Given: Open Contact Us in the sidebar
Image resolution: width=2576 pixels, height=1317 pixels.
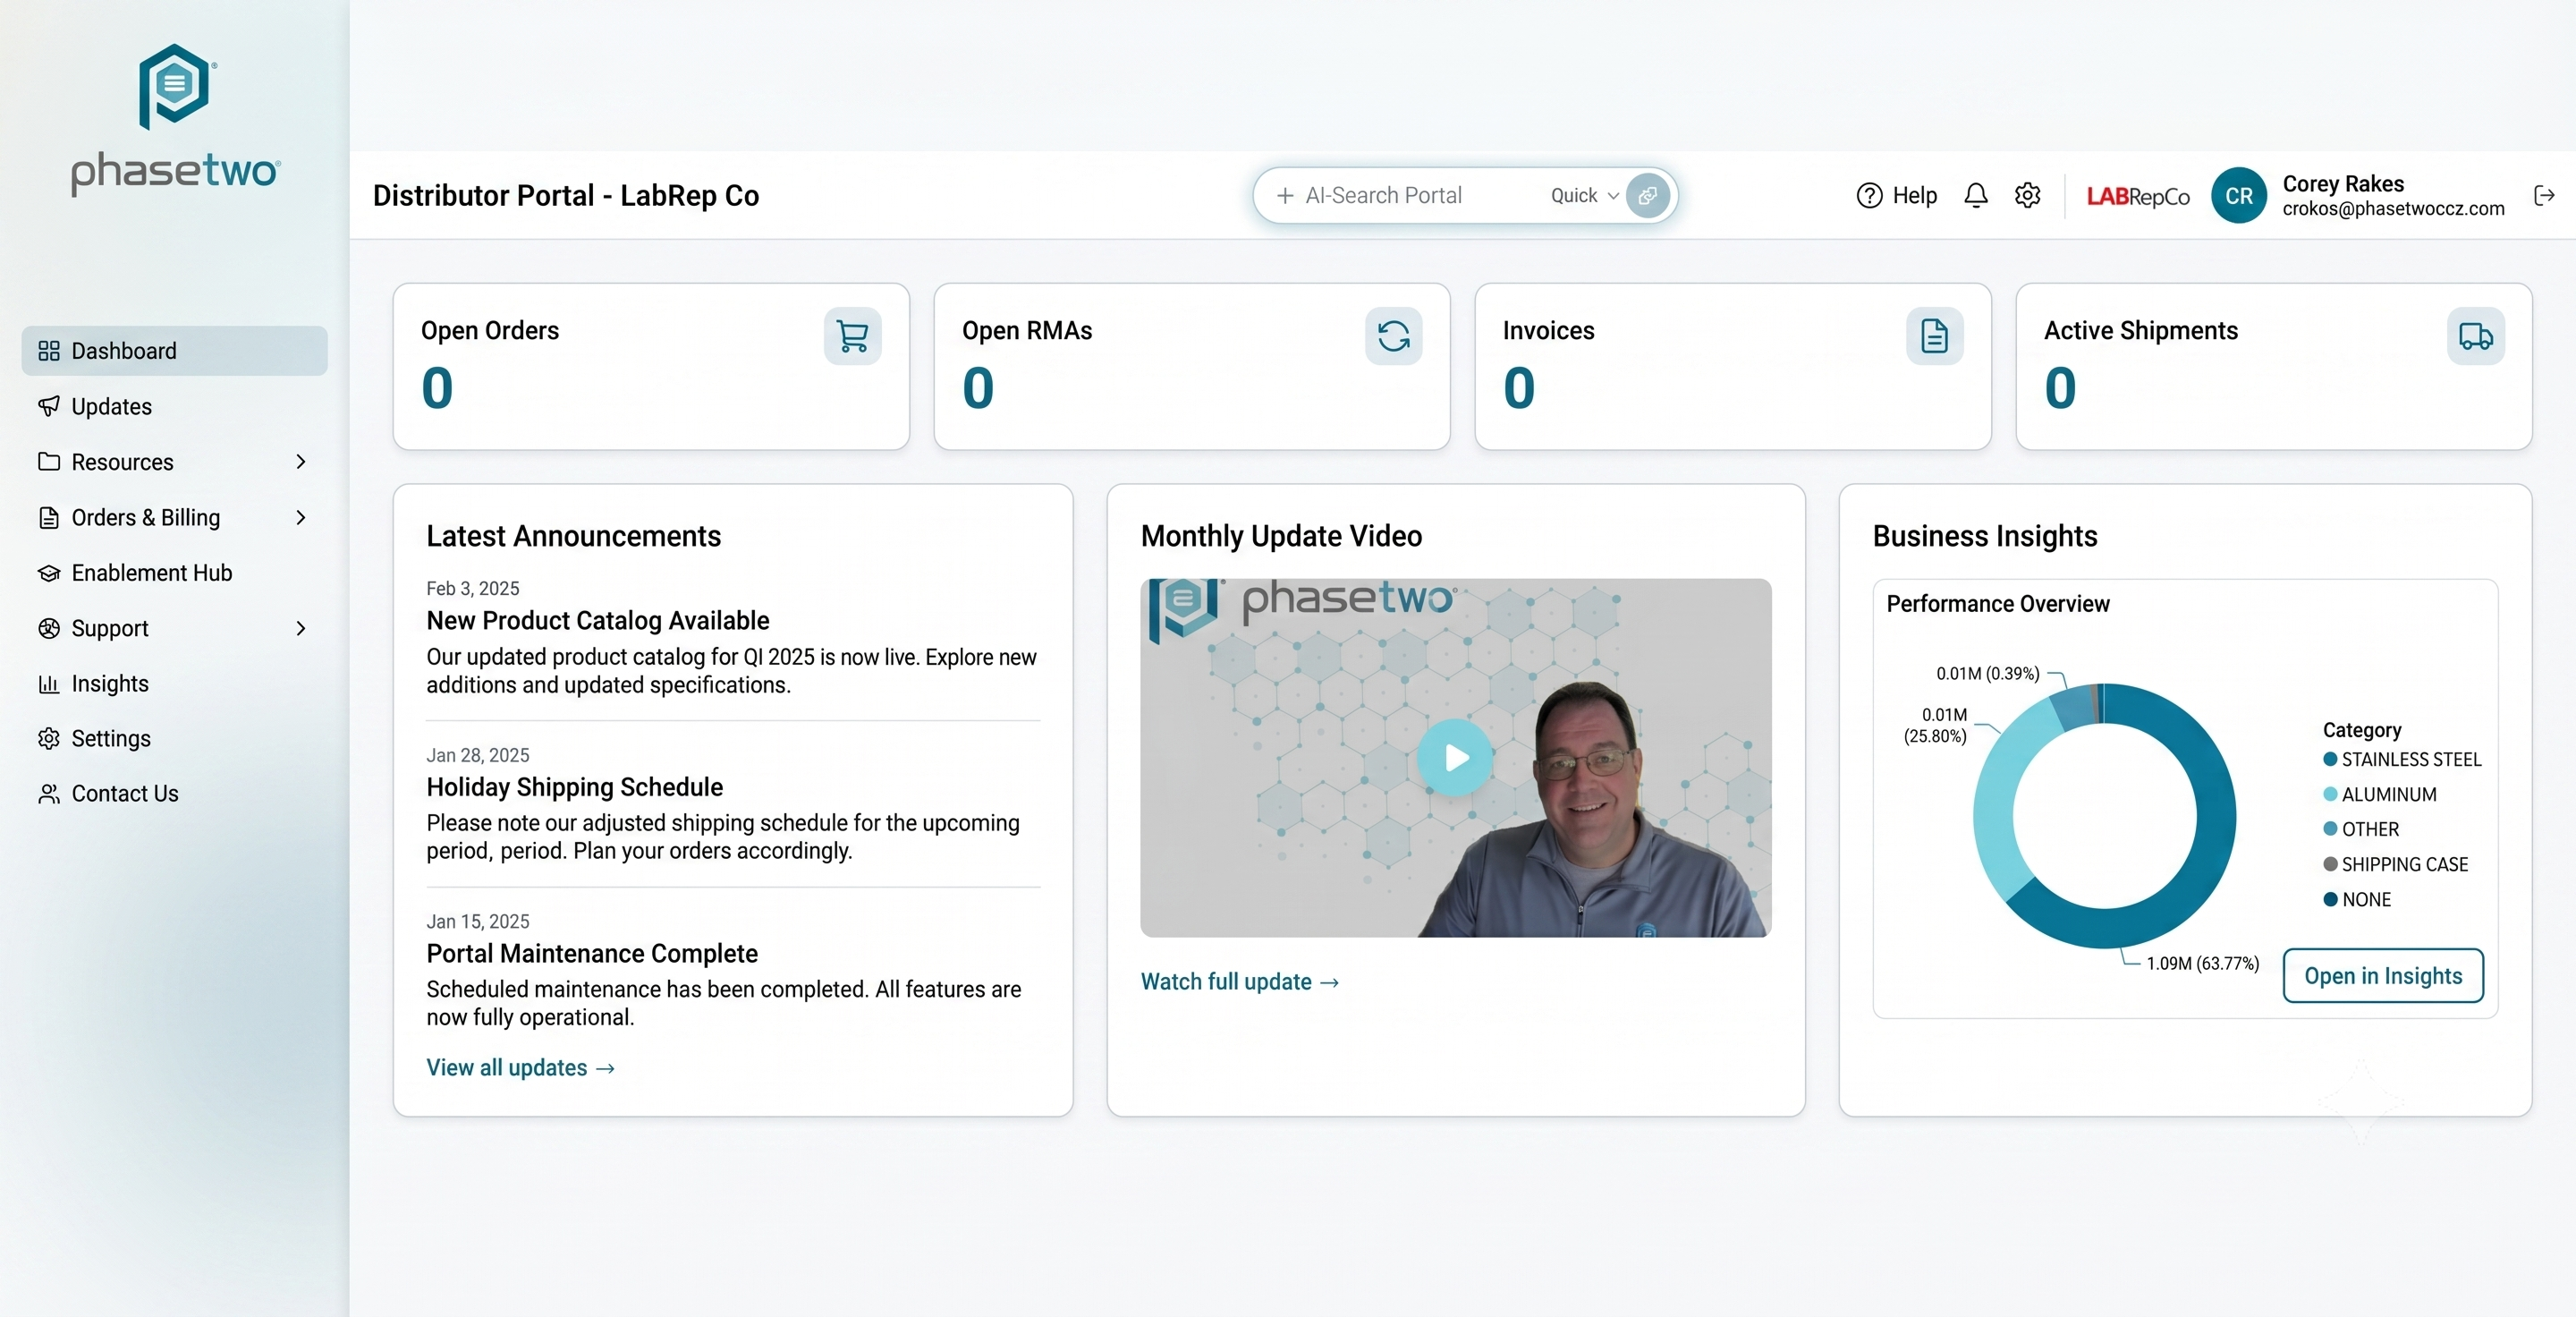Looking at the screenshot, I should coord(174,793).
